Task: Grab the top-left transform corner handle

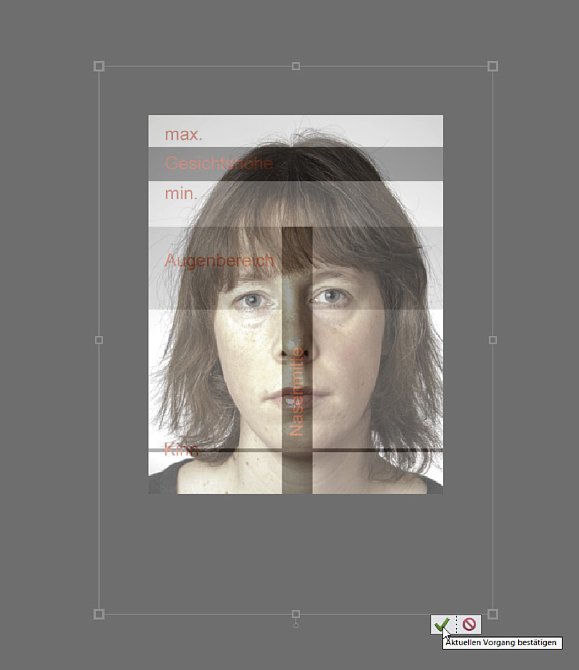Action: coord(99,66)
